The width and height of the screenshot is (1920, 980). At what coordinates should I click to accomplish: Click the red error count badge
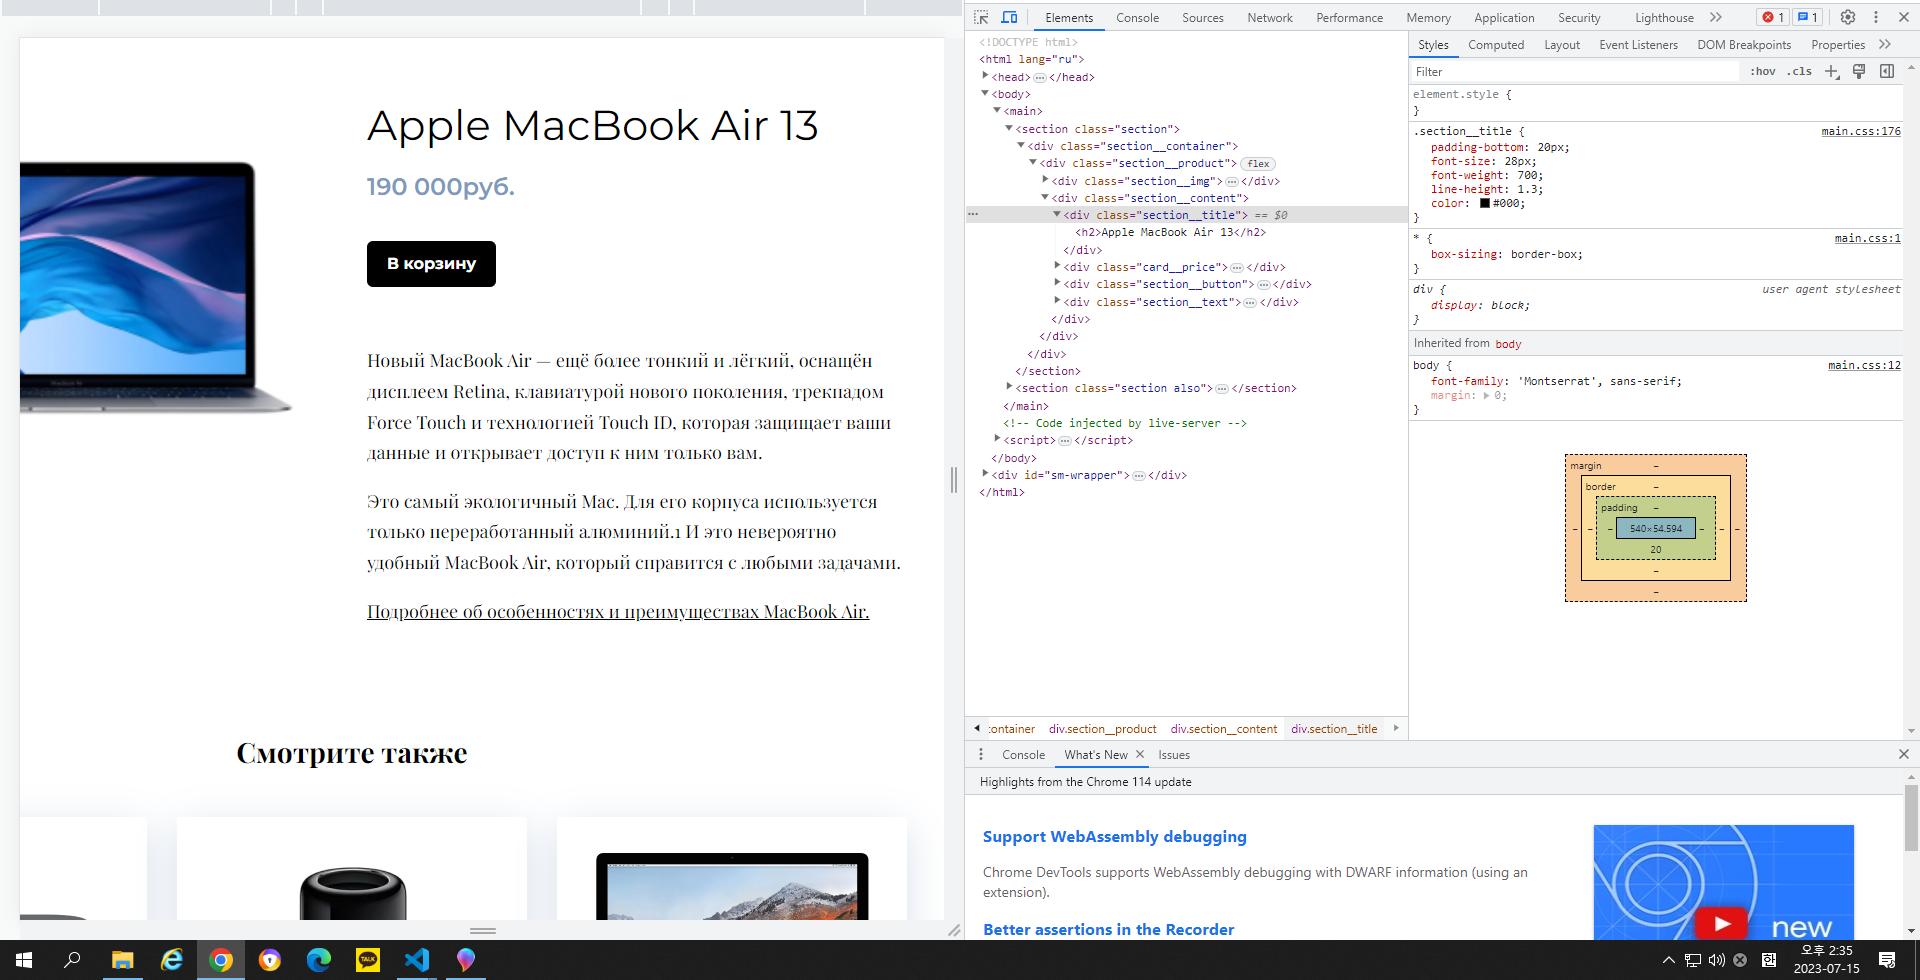click(x=1773, y=17)
